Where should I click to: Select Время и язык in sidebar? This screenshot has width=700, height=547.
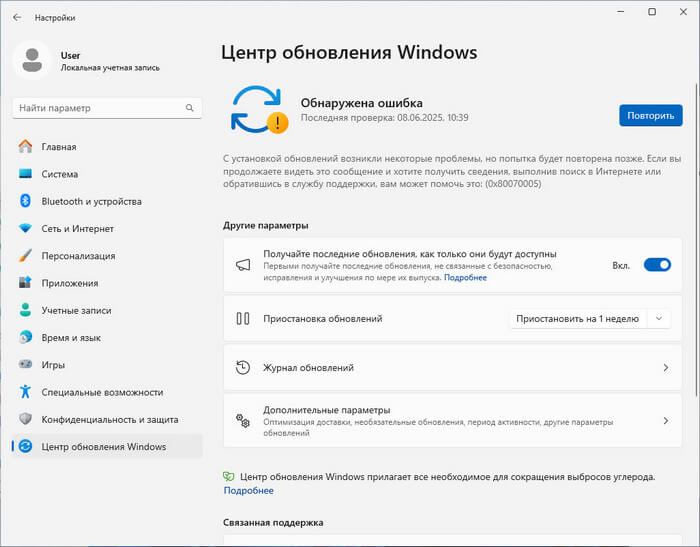click(71, 338)
